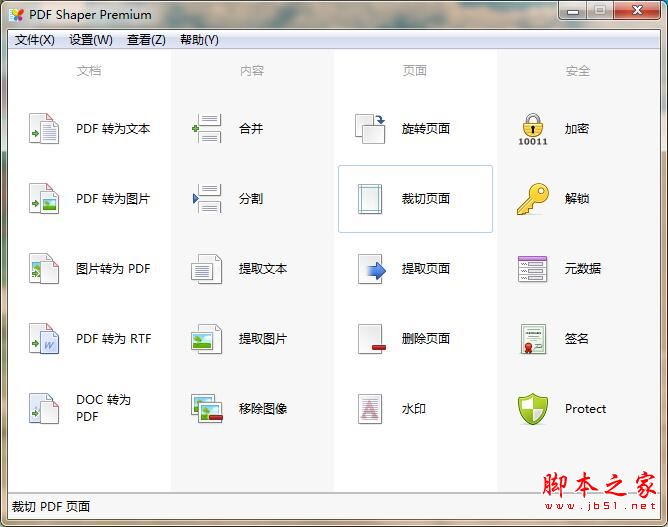The width and height of the screenshot is (668, 527).
Task: Select the PDF 转为图片 label
Action: (x=113, y=199)
